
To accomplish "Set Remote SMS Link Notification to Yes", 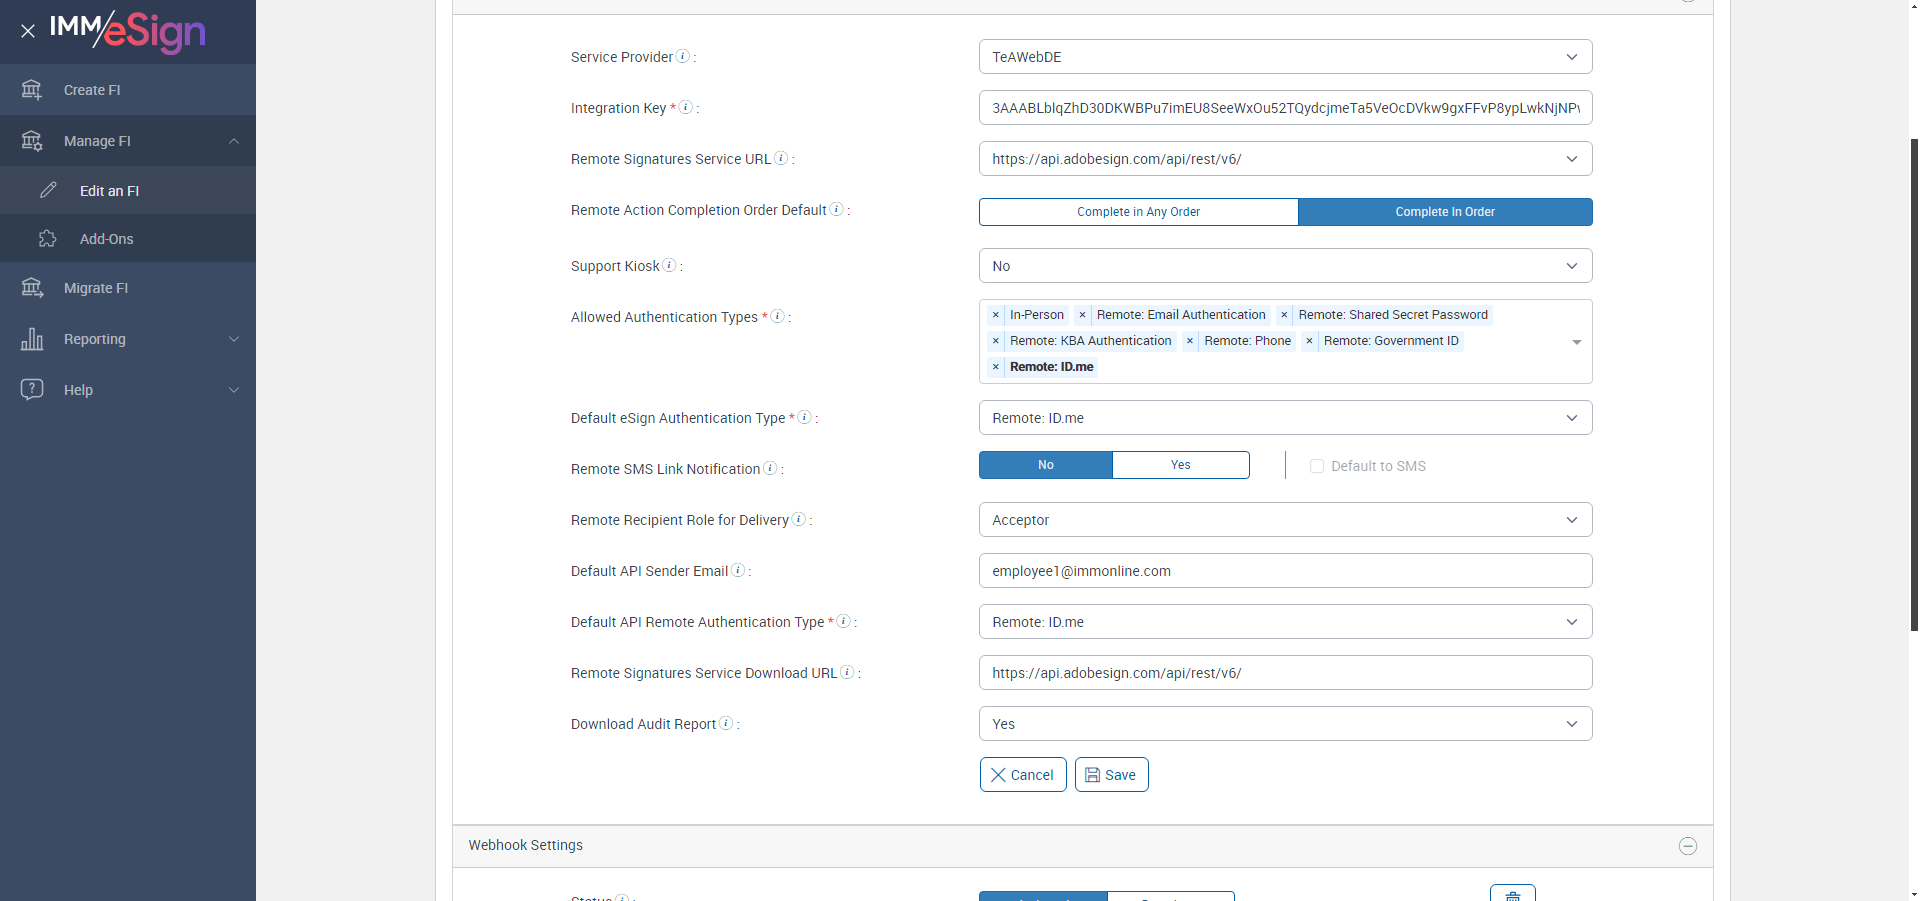I will point(1180,465).
